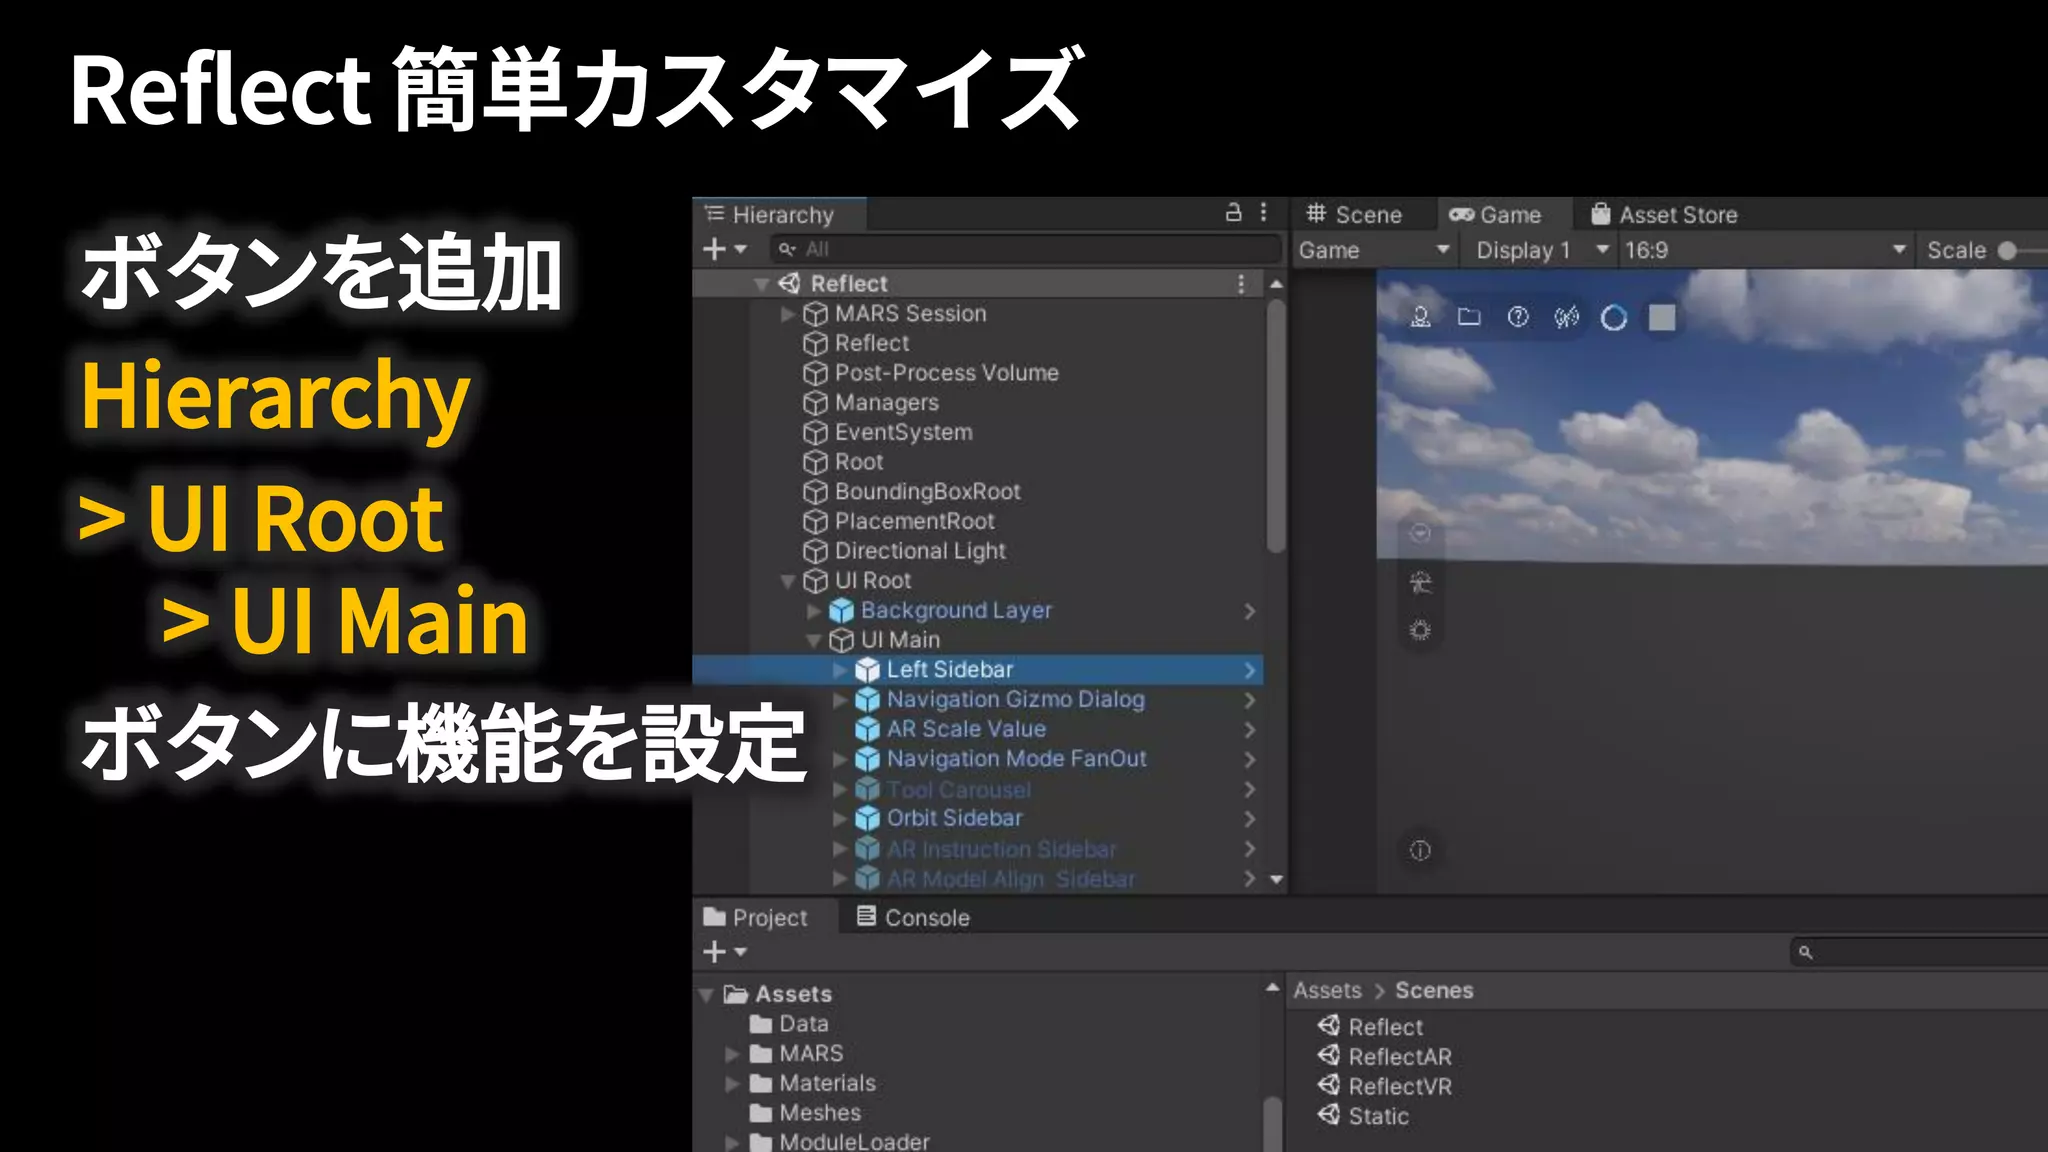Open the Display 1 dropdown
Image resolution: width=2048 pixels, height=1152 pixels.
(1541, 250)
